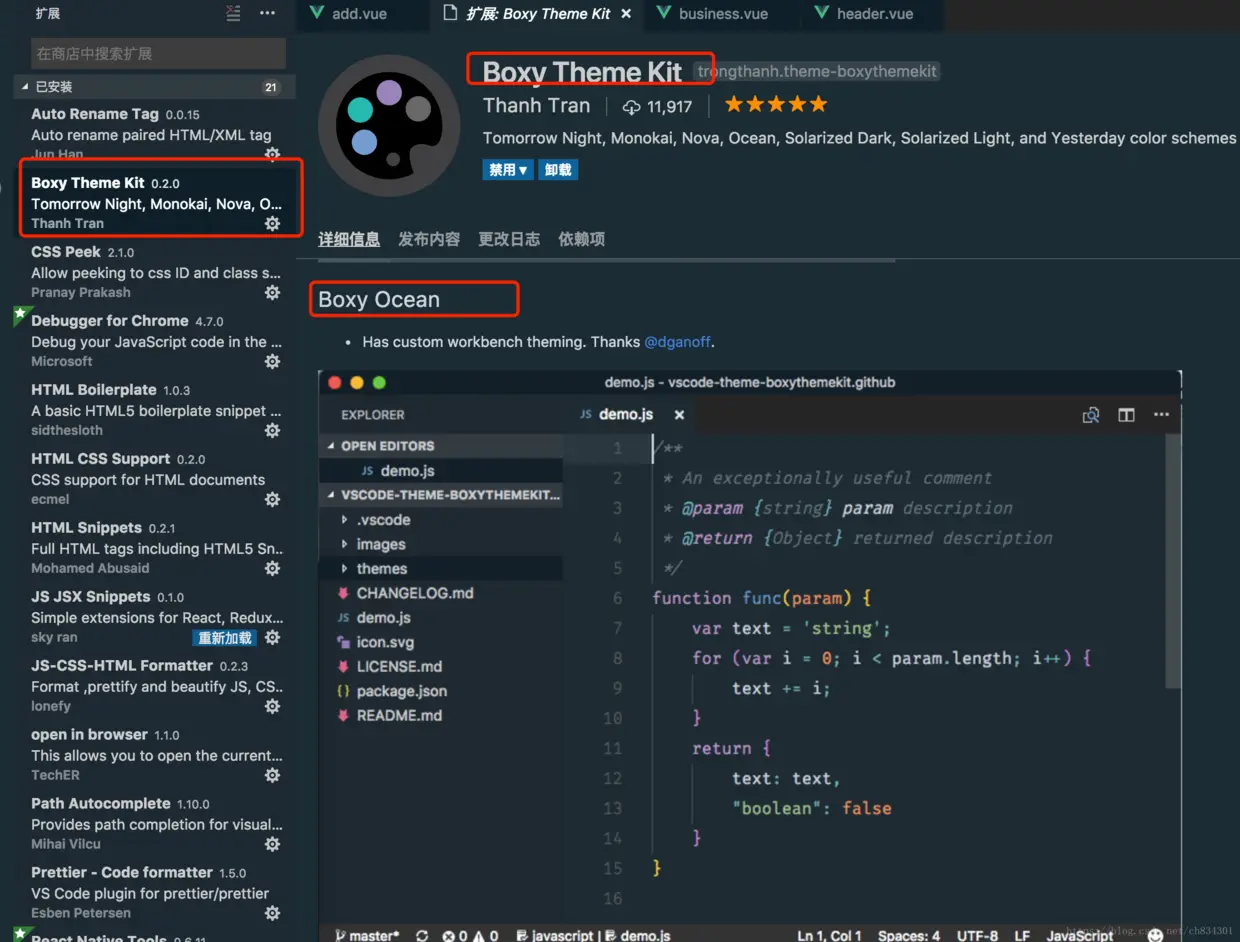Image resolution: width=1240 pixels, height=942 pixels.
Task: Click the download count cloud icon
Action: pos(631,106)
